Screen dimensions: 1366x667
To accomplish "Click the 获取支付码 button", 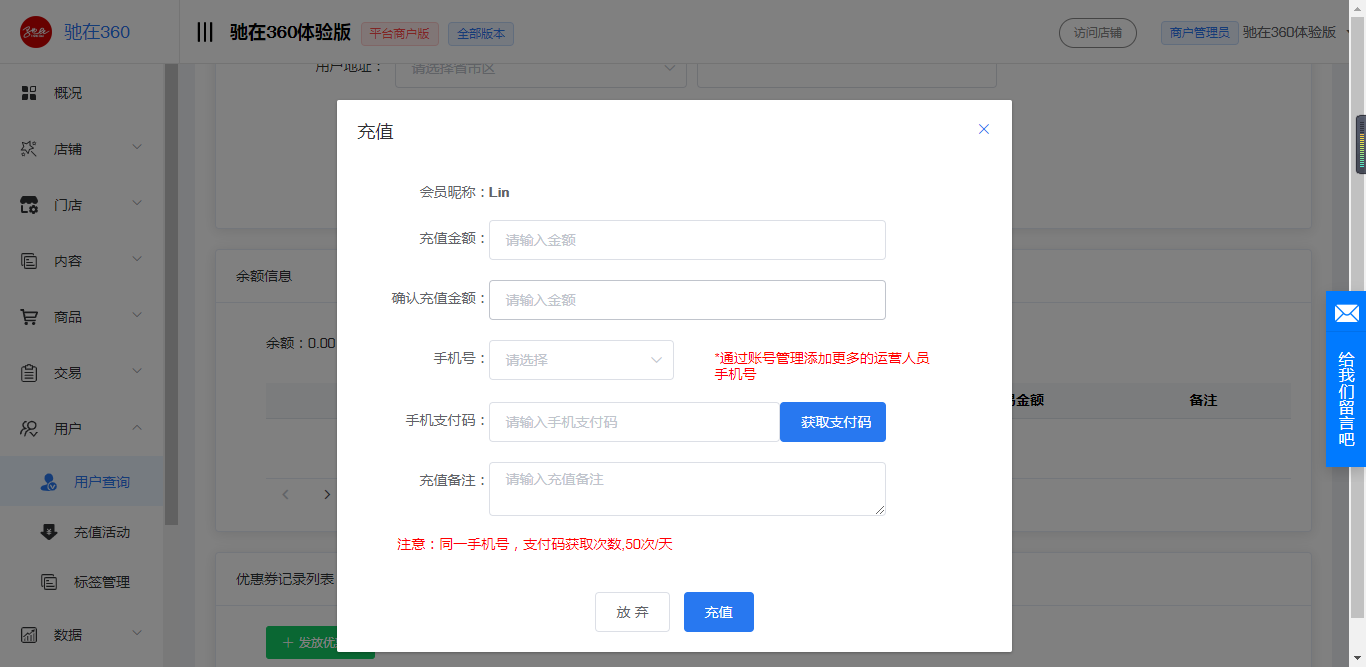I will point(833,422).
